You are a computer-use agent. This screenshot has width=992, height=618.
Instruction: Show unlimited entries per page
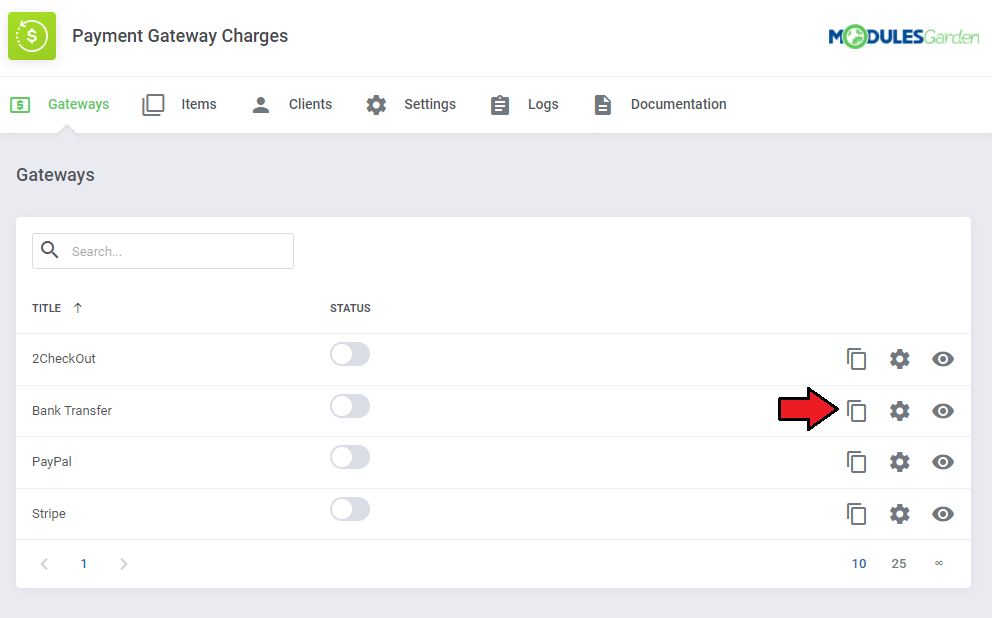[x=939, y=563]
